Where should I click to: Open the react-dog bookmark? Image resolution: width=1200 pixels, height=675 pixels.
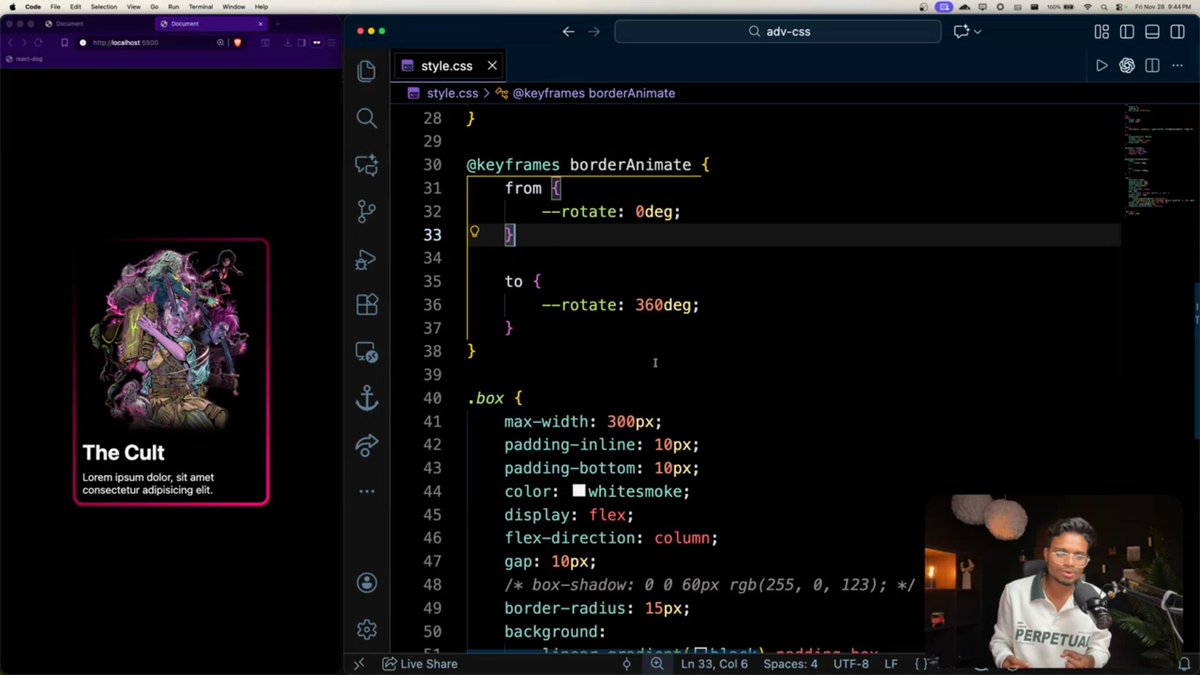[24, 59]
